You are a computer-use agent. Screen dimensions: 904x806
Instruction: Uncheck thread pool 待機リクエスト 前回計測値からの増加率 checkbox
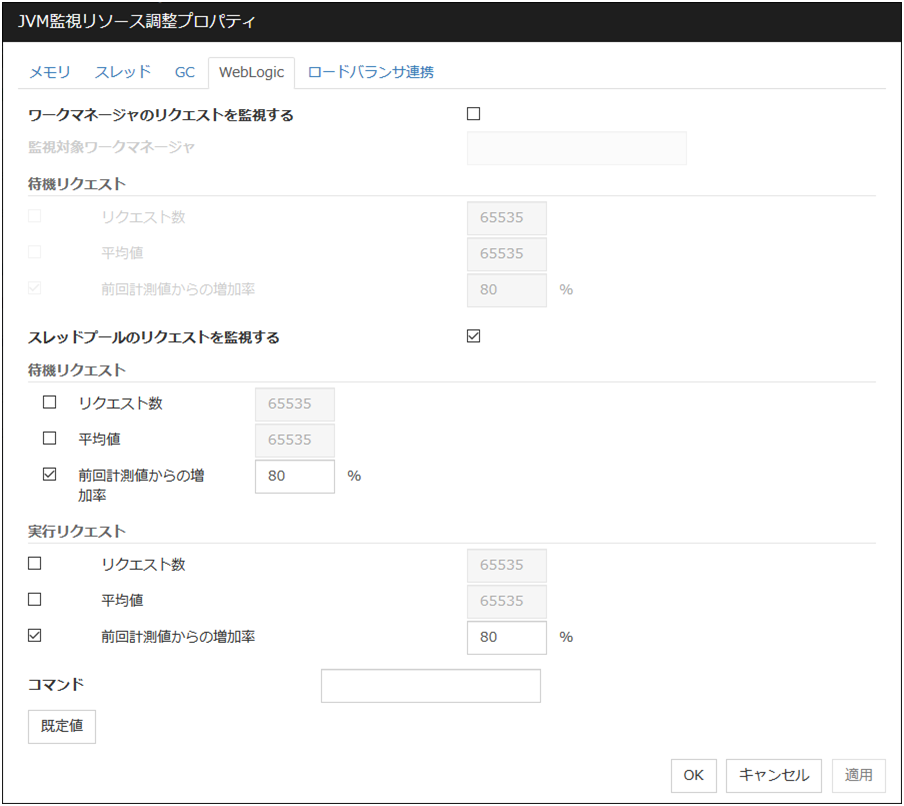[50, 475]
